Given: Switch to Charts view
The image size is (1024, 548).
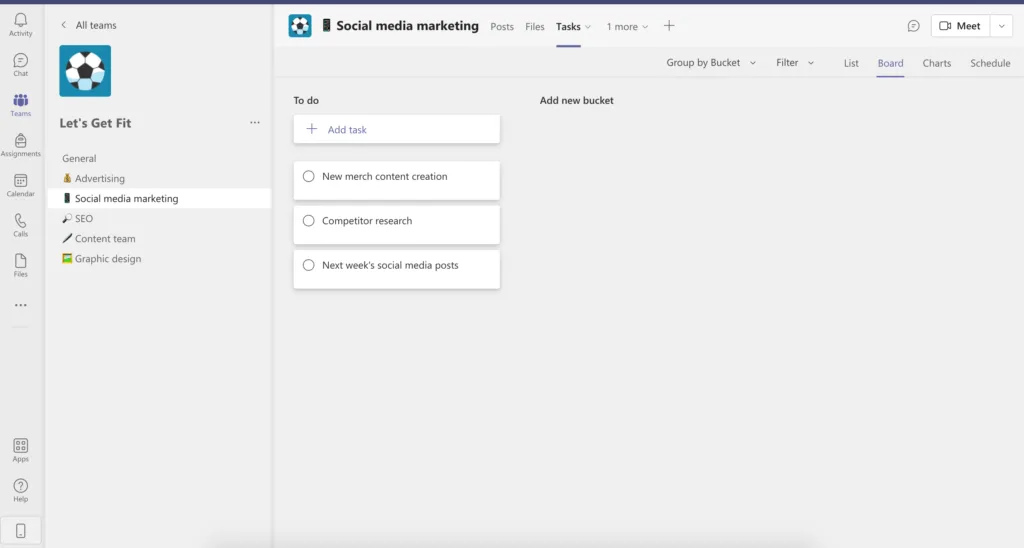Looking at the screenshot, I should tap(936, 63).
